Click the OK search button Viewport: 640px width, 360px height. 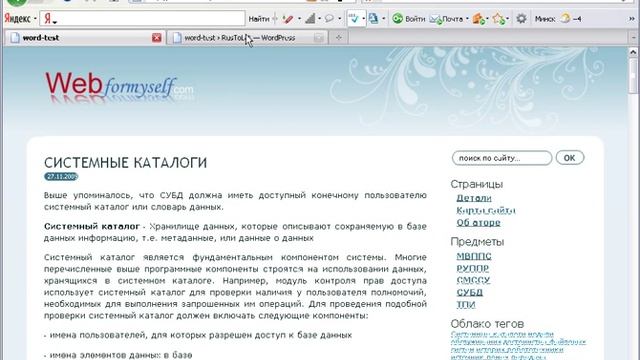[x=569, y=158]
